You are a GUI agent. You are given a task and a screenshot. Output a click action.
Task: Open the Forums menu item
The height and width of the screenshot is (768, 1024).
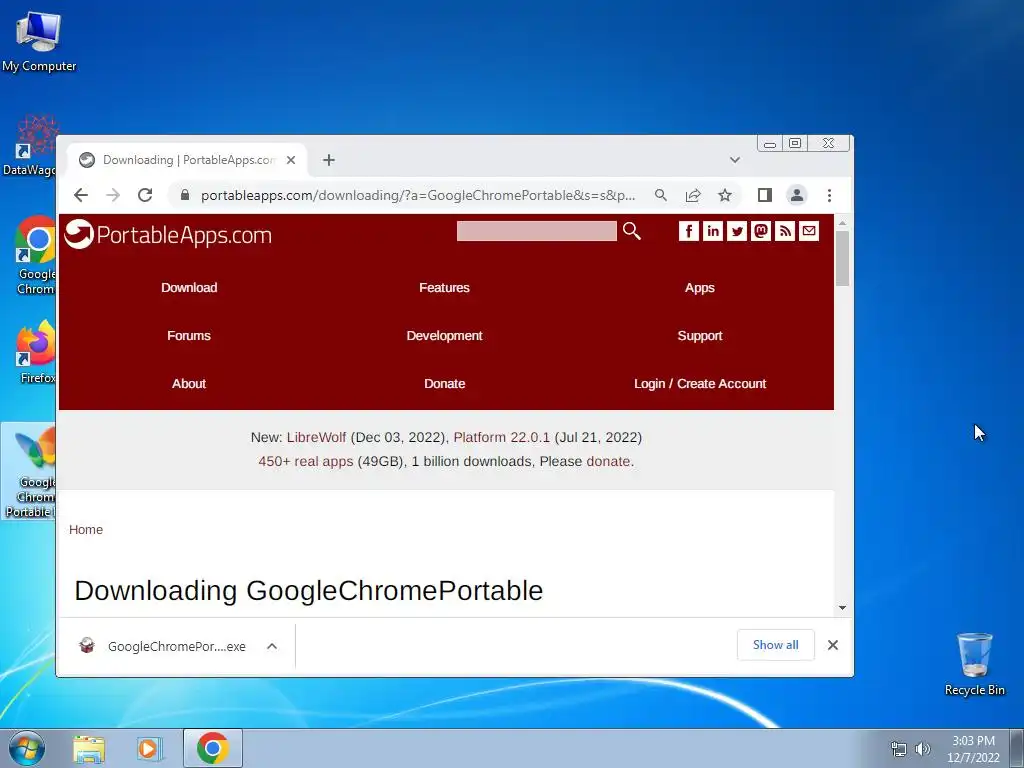(x=189, y=336)
